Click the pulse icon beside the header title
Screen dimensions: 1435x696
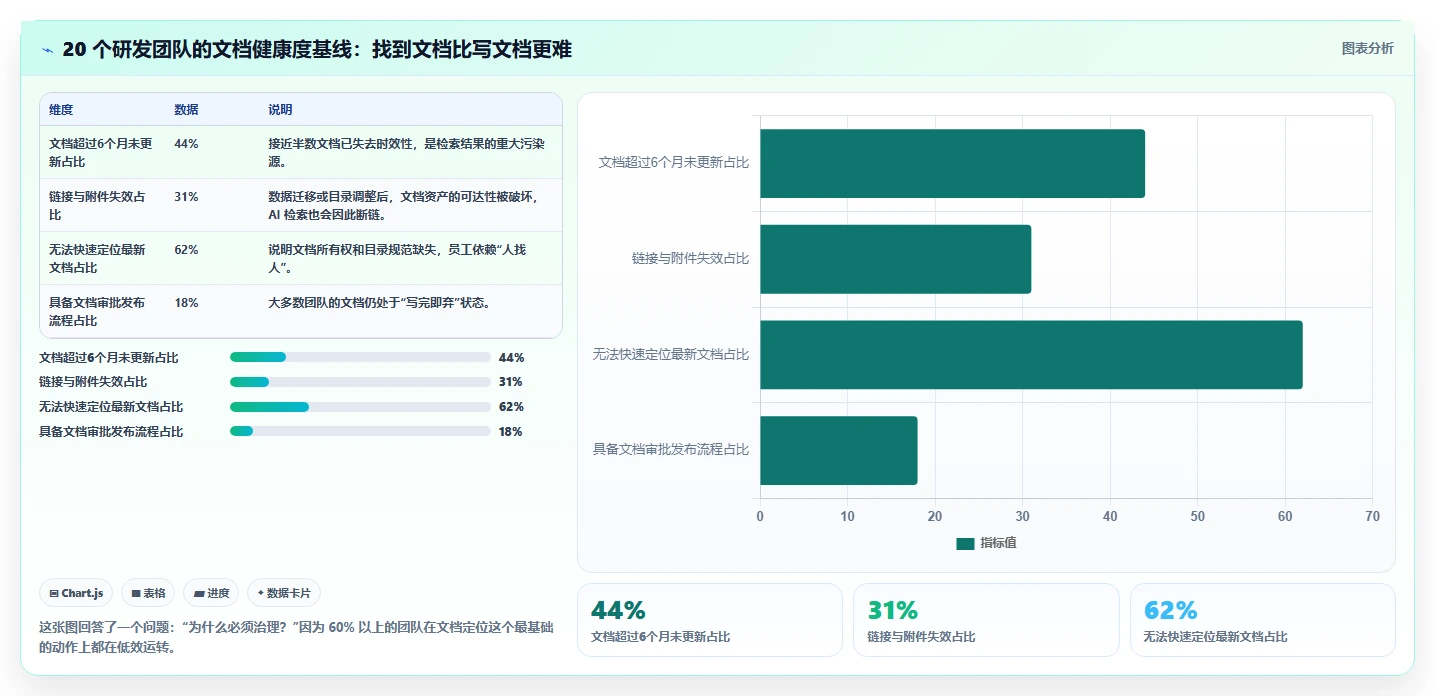pyautogui.click(x=47, y=50)
